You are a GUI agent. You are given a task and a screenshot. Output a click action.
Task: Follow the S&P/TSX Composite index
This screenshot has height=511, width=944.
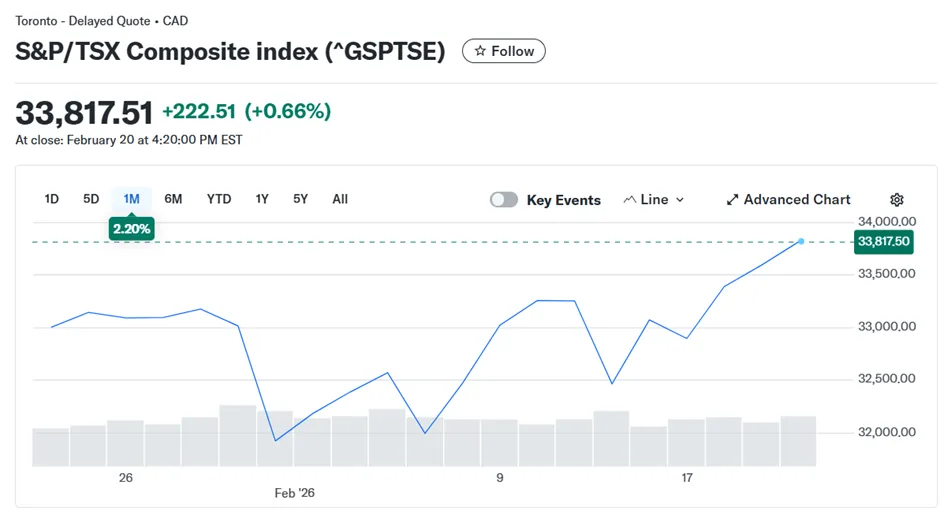(x=504, y=51)
